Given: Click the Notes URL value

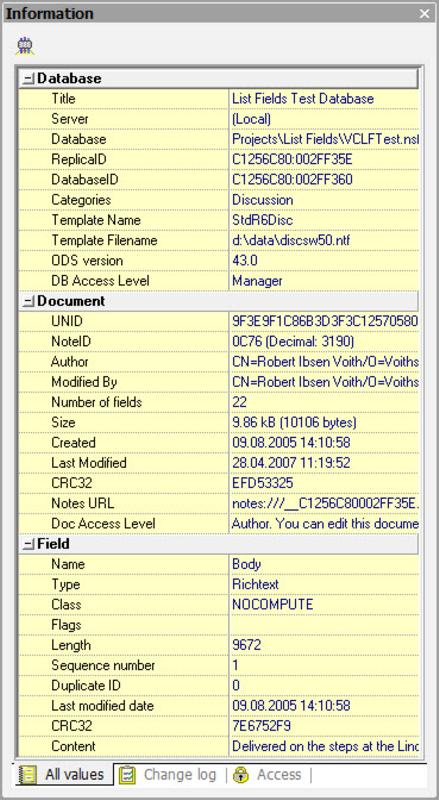Looking at the screenshot, I should [325, 503].
